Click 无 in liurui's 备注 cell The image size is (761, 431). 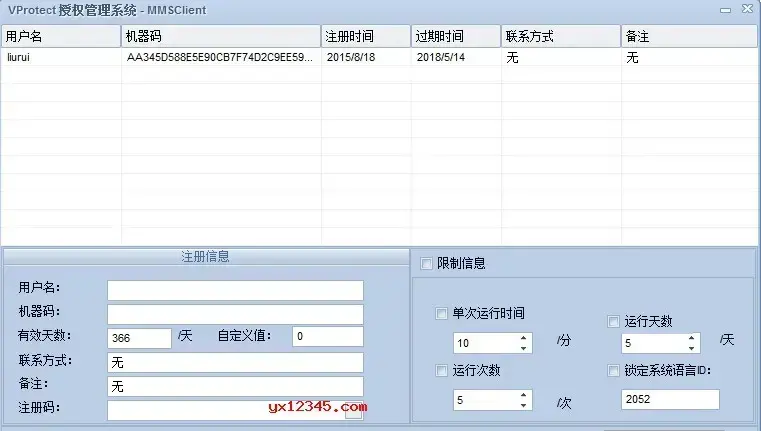tap(632, 57)
